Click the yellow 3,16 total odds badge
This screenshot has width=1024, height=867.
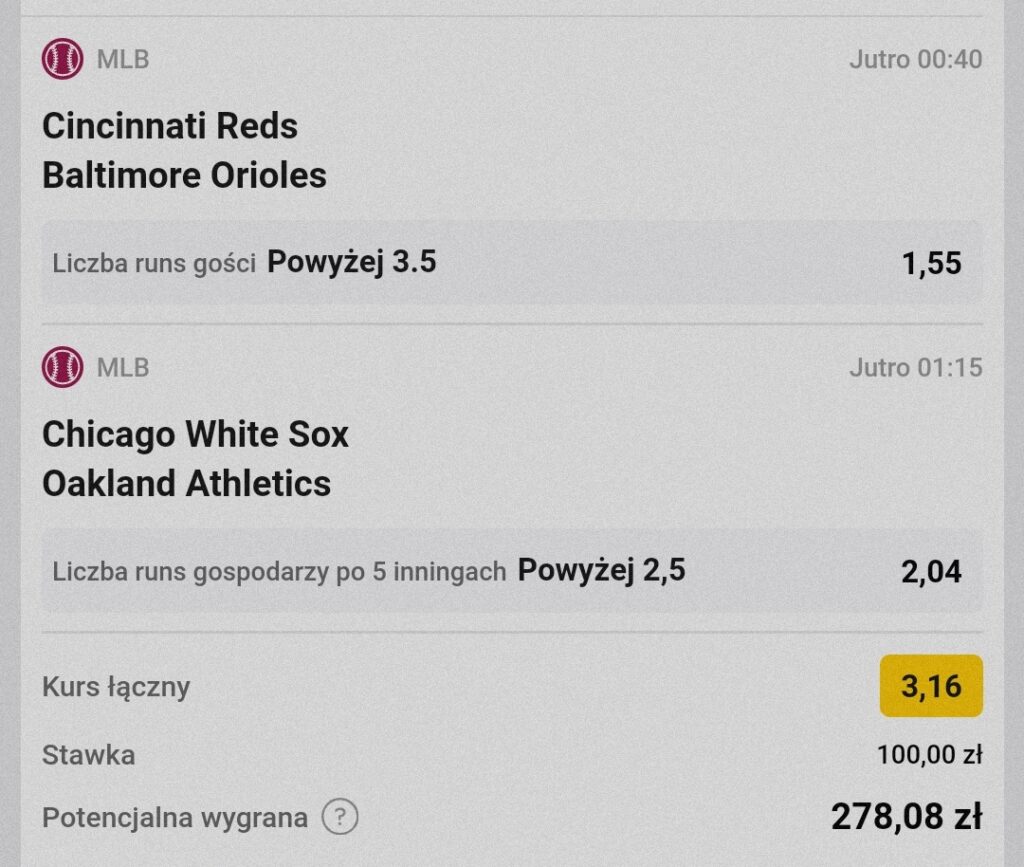(931, 686)
